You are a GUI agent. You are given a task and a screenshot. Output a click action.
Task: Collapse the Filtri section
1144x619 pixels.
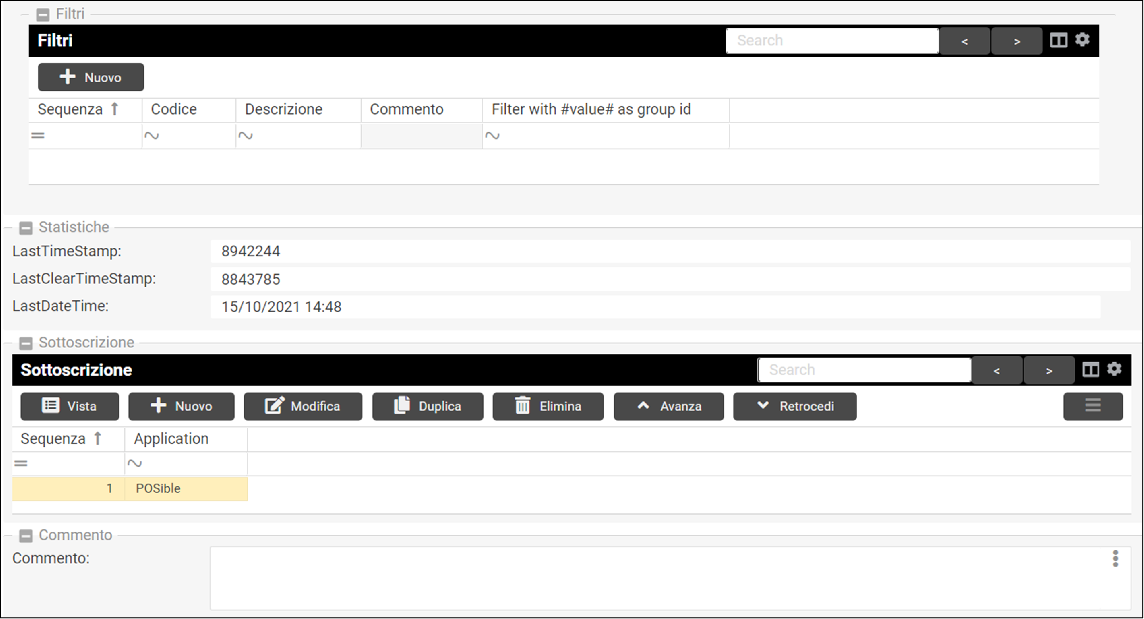point(42,15)
